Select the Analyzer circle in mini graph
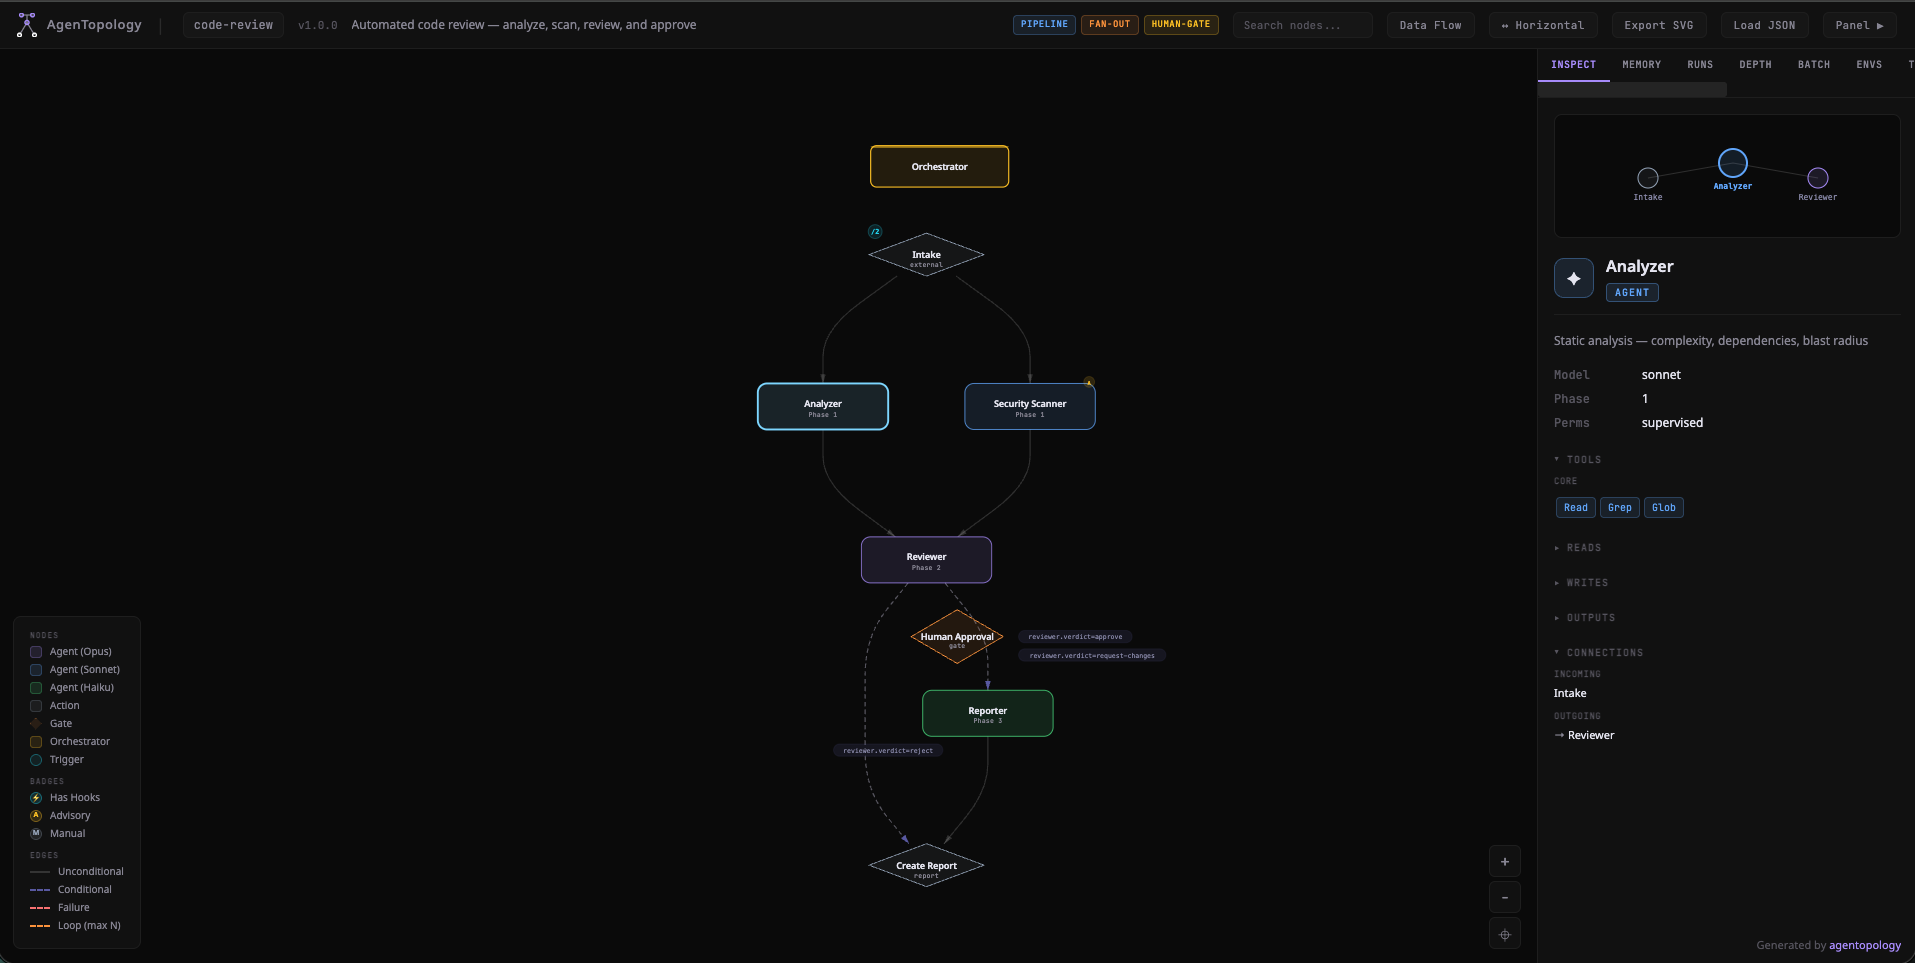Viewport: 1915px width, 963px height. pyautogui.click(x=1733, y=162)
